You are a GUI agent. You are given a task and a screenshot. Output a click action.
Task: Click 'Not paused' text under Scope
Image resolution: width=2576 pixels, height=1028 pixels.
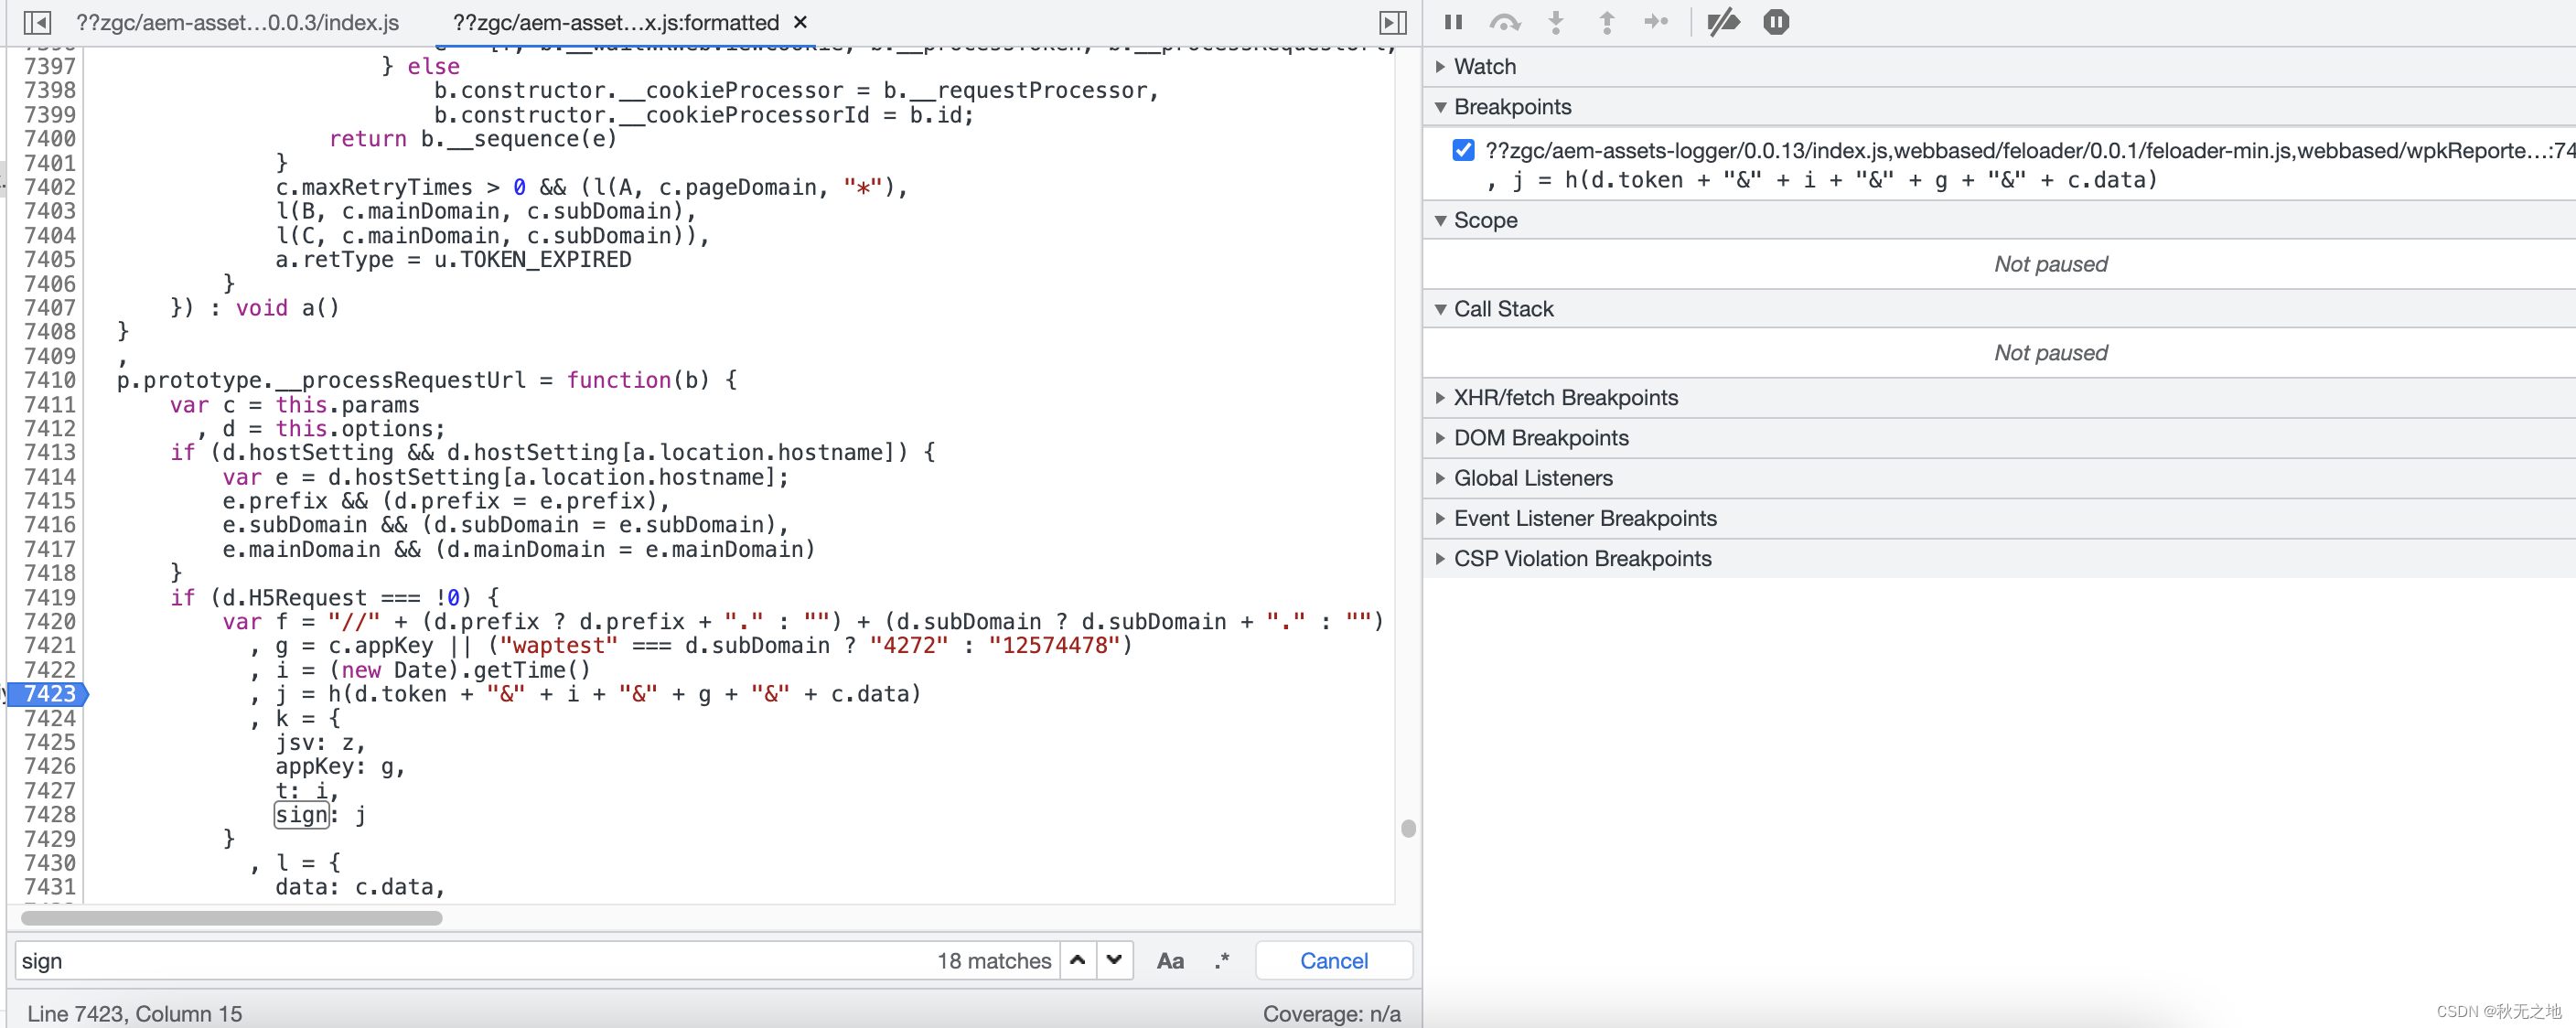(2050, 264)
